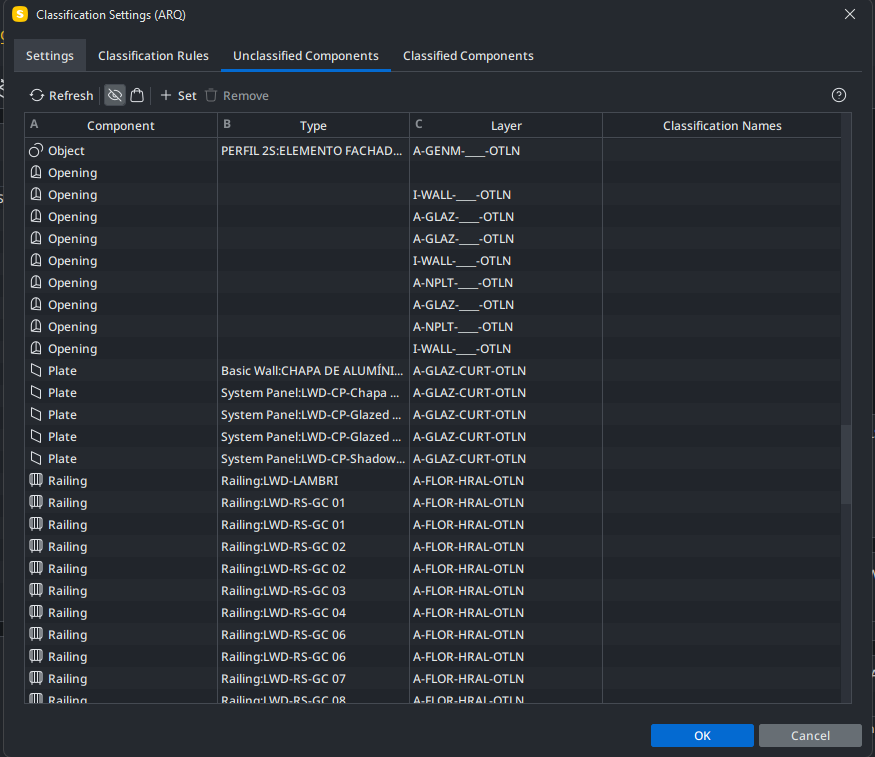Sort by the Layer column header
This screenshot has width=875, height=757.
(506, 126)
